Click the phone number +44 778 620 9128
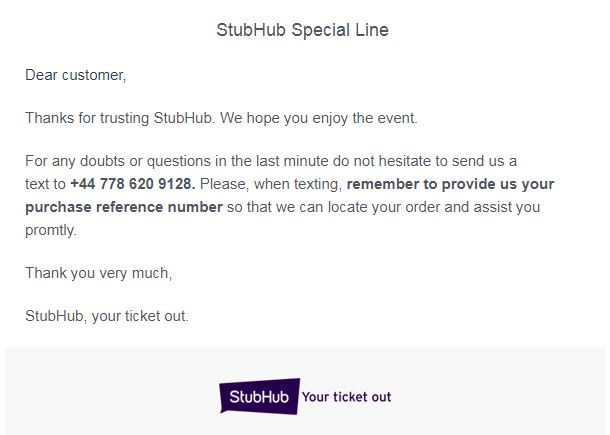Viewport: 610px width, 435px height. 133,184
